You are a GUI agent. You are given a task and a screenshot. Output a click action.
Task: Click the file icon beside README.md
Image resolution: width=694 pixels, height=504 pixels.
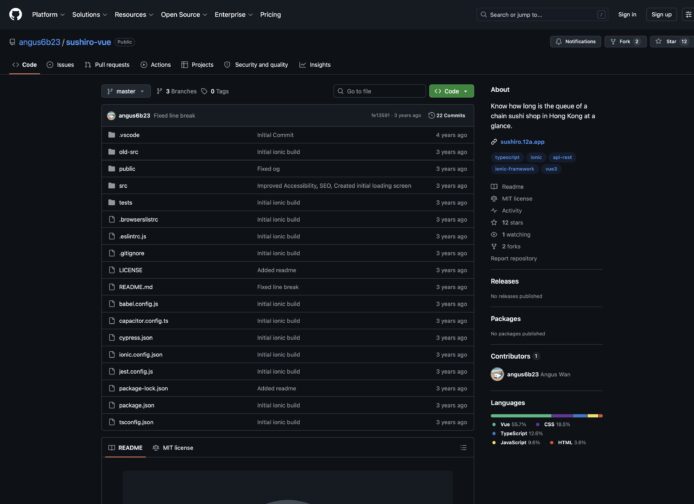(x=112, y=287)
